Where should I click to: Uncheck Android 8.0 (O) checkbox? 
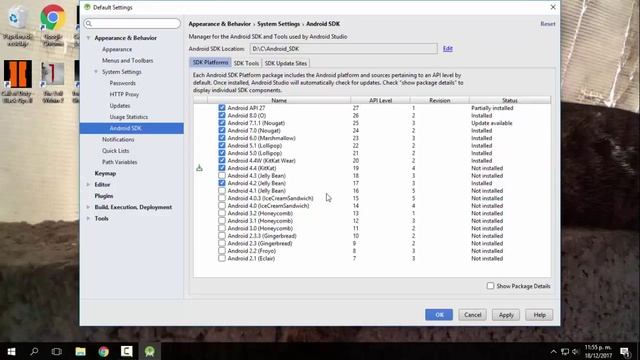tap(222, 116)
